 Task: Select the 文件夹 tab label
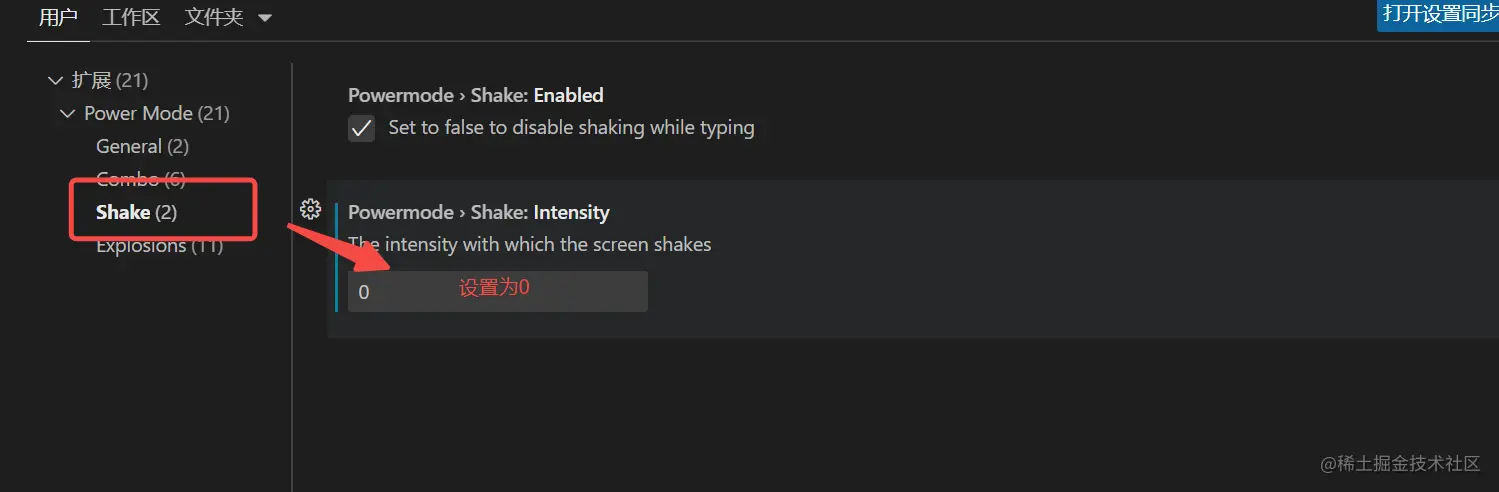[x=214, y=18]
